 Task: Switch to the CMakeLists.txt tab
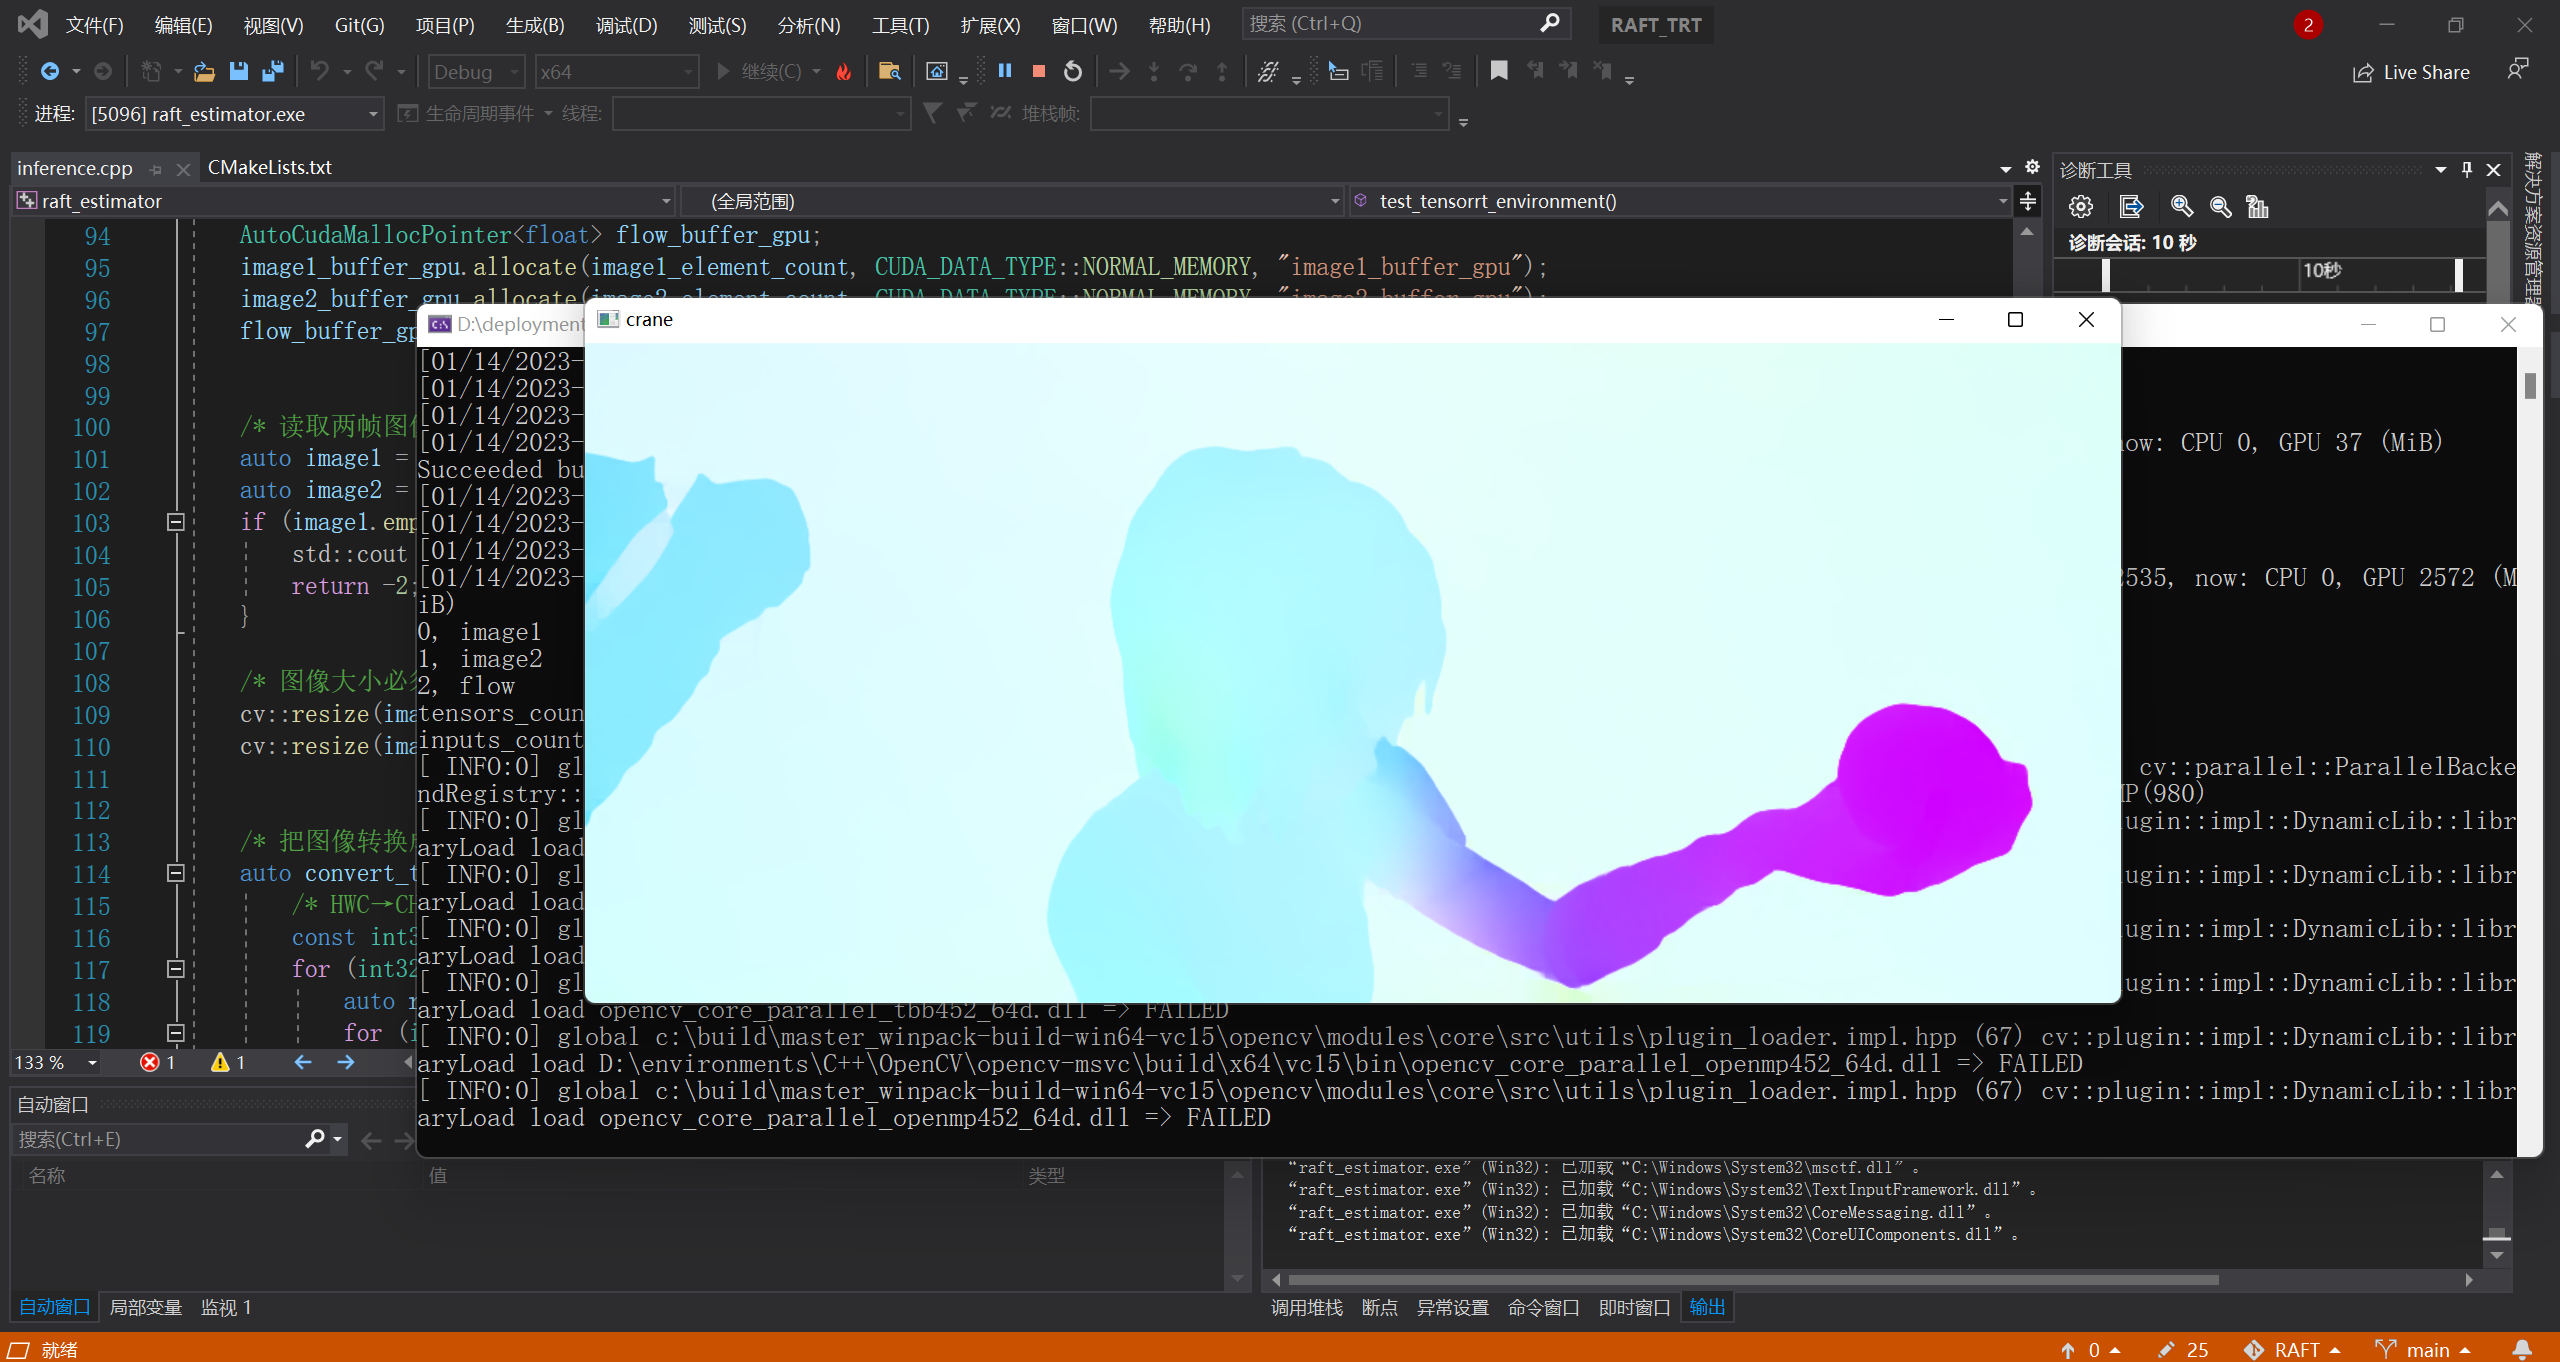point(269,168)
